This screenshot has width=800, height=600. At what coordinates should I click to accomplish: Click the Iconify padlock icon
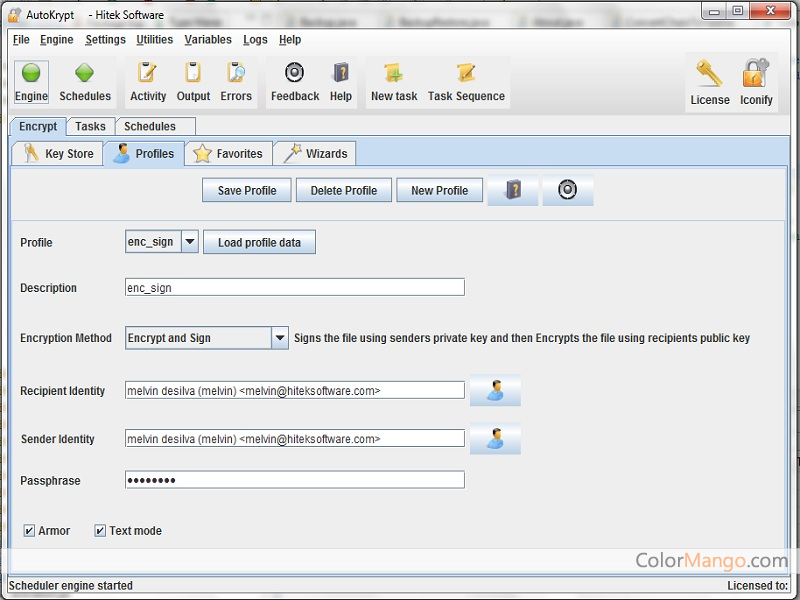pos(756,82)
